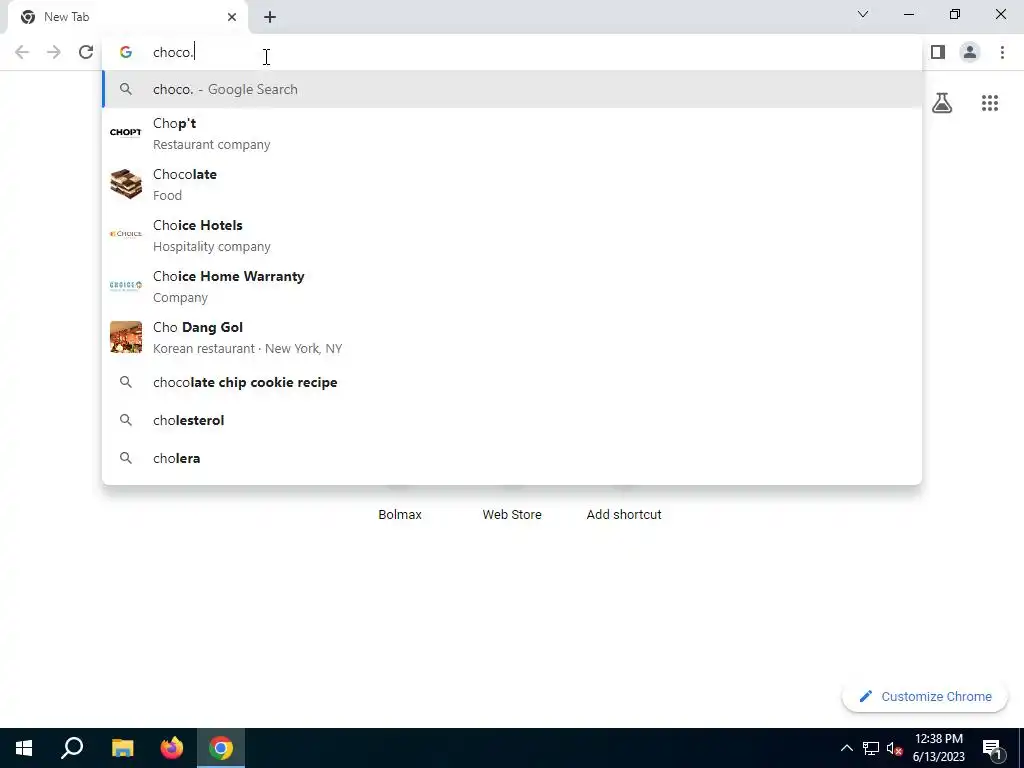Click the browser forward arrow

[x=54, y=52]
